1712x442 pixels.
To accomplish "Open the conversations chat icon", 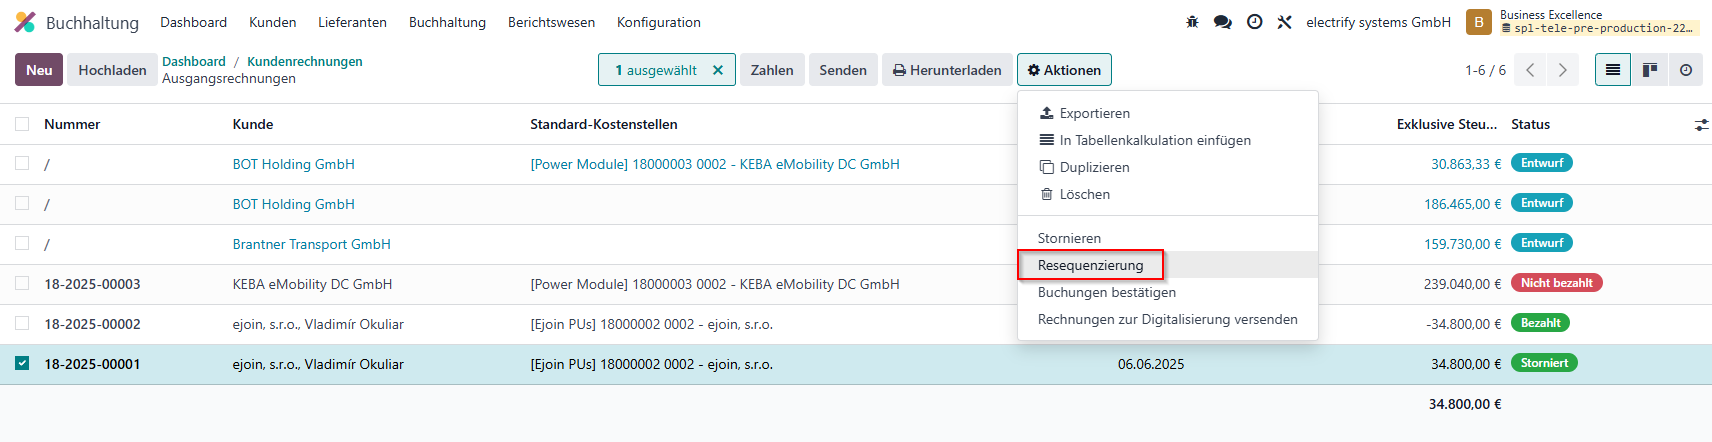I will tap(1223, 22).
